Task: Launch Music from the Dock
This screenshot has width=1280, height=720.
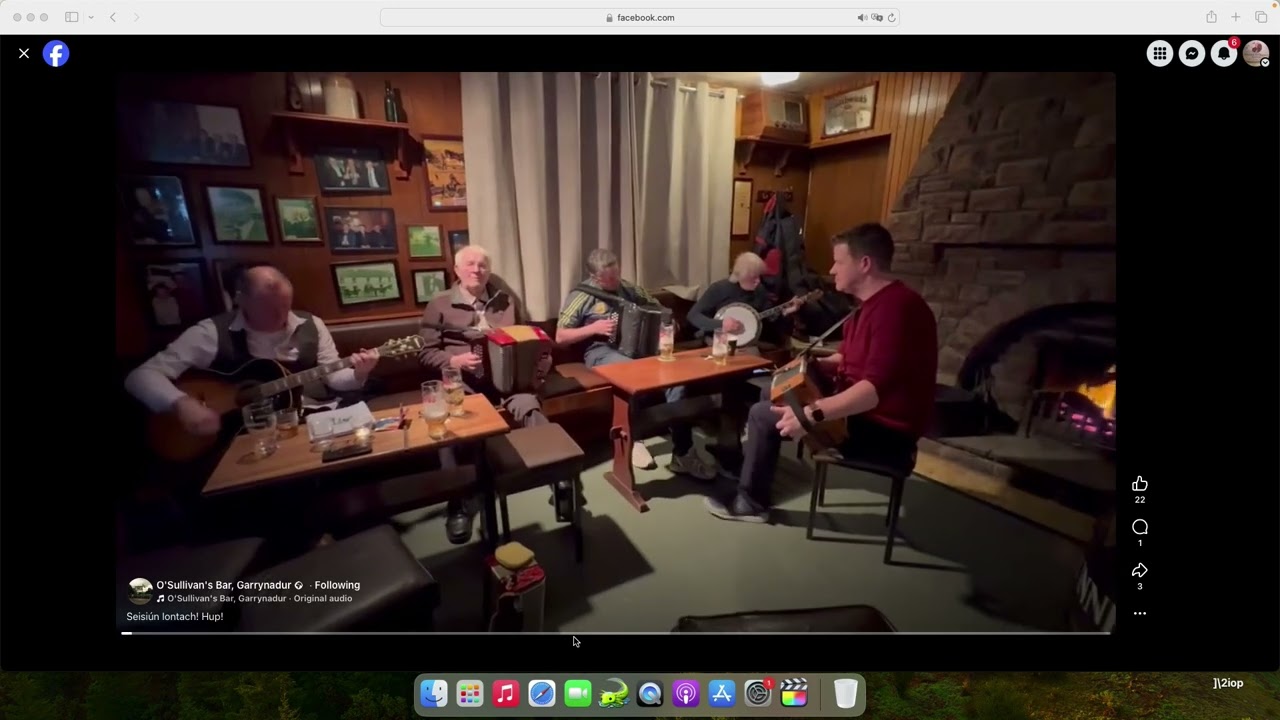Action: pyautogui.click(x=506, y=693)
